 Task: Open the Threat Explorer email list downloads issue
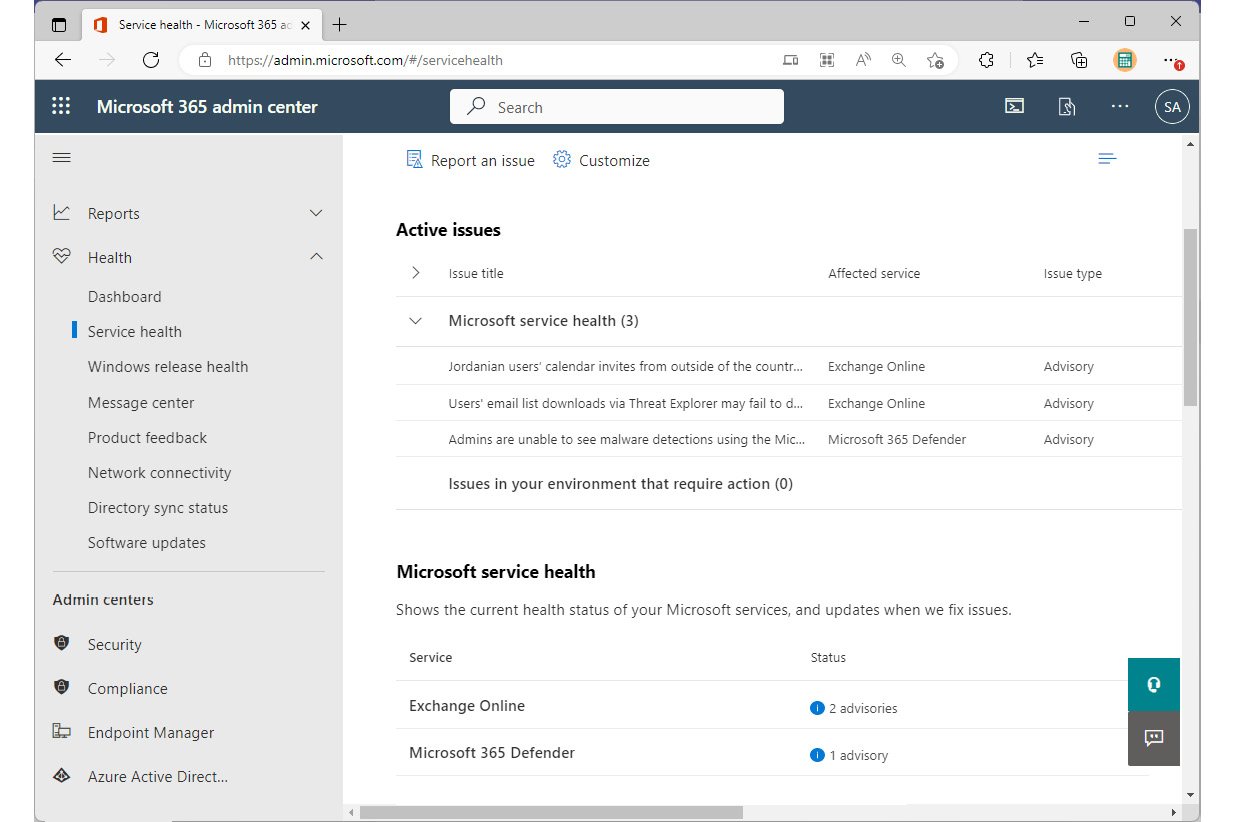click(626, 403)
